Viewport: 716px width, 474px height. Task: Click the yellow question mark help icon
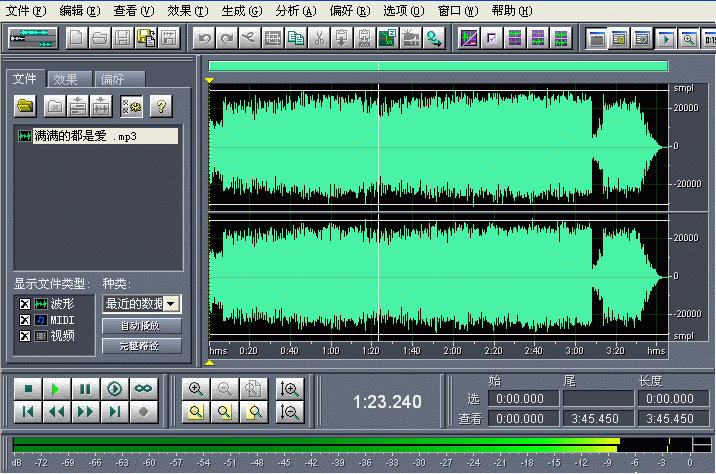(x=159, y=105)
